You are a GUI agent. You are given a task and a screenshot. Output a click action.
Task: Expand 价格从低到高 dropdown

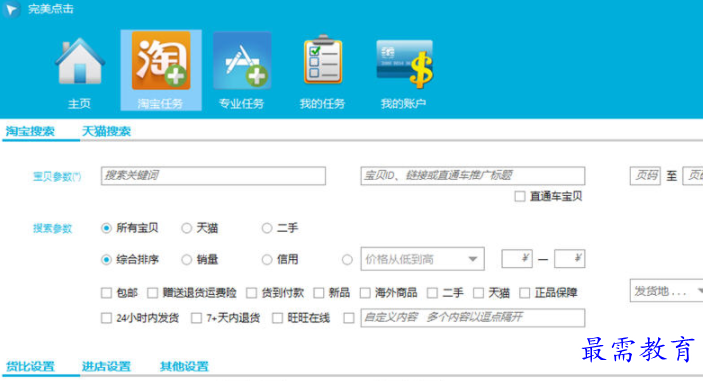click(x=422, y=259)
